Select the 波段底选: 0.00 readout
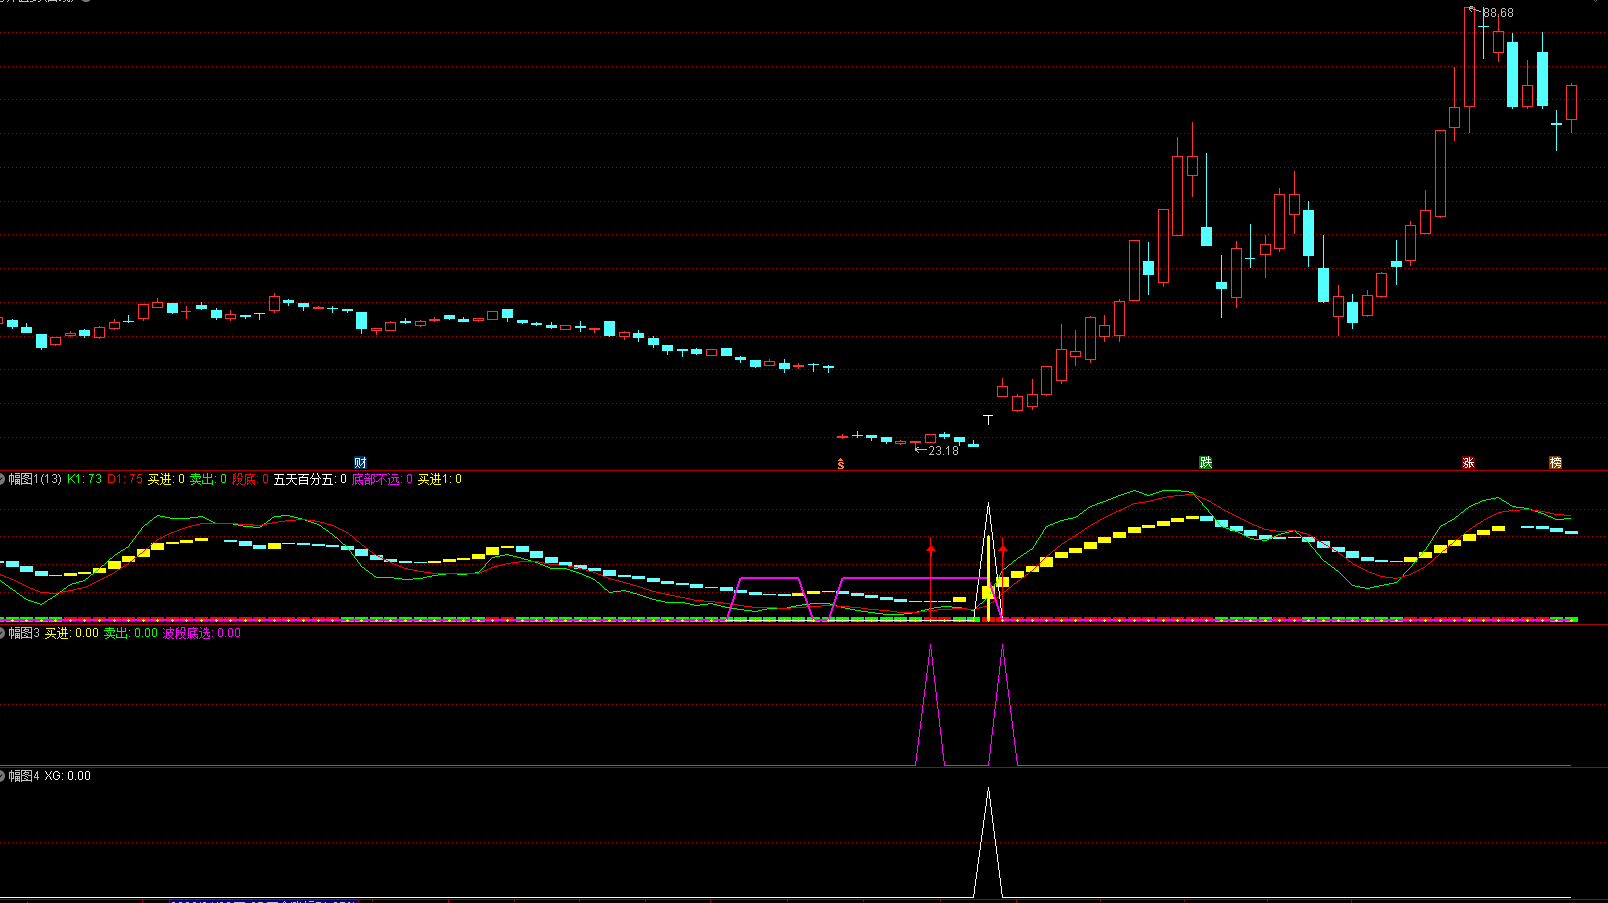This screenshot has width=1608, height=903. 202,633
